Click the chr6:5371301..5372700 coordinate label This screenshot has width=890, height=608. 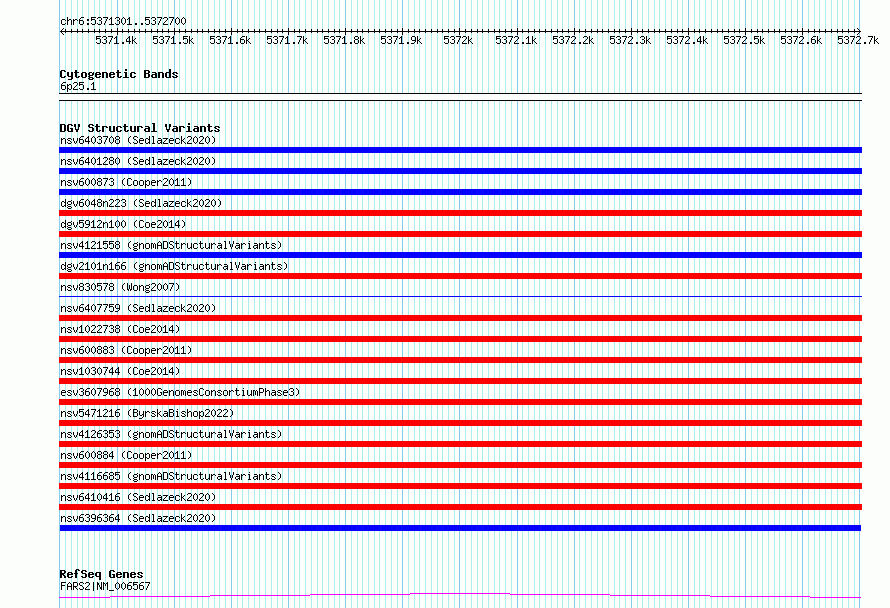[123, 21]
